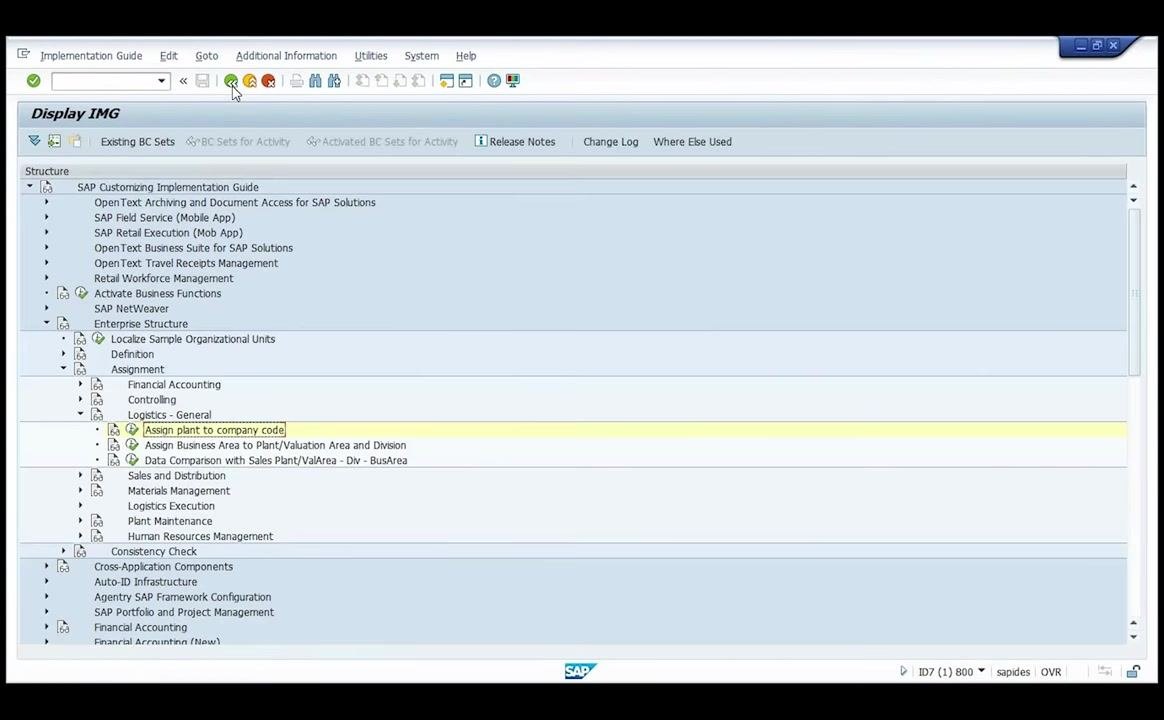Click the Print icon in toolbar

pos(297,81)
